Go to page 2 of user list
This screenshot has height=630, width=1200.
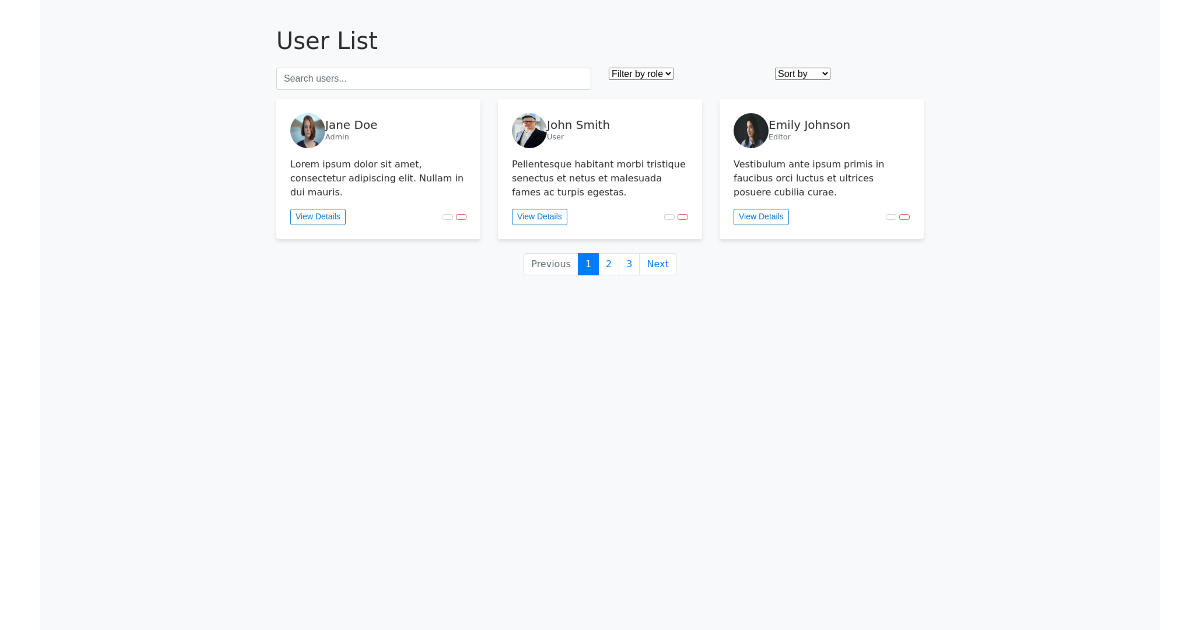pos(608,264)
